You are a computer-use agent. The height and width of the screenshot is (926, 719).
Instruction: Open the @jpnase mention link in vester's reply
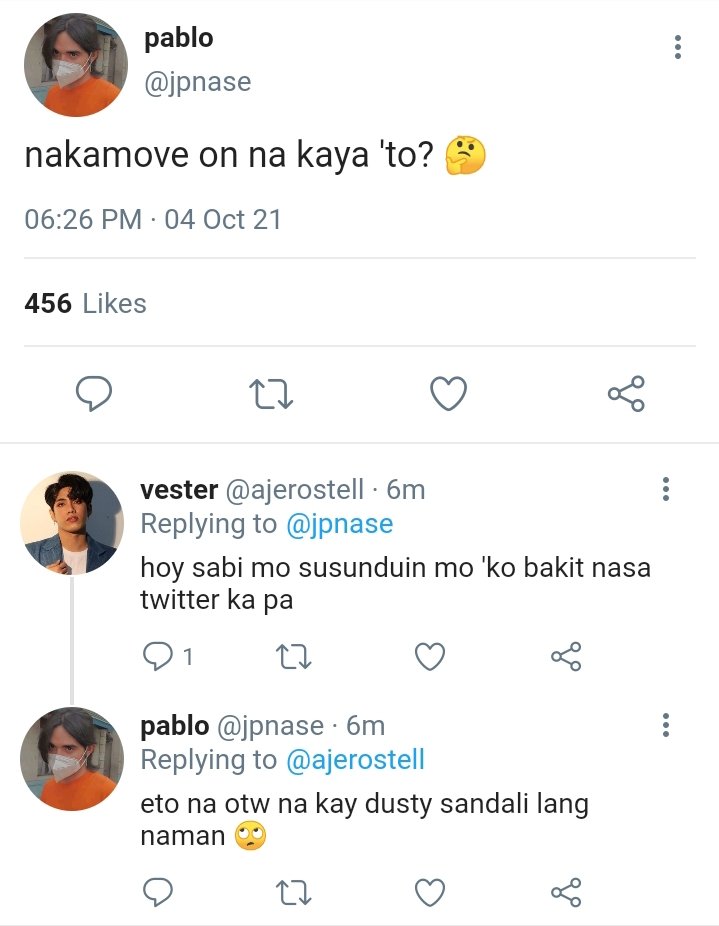click(340, 524)
